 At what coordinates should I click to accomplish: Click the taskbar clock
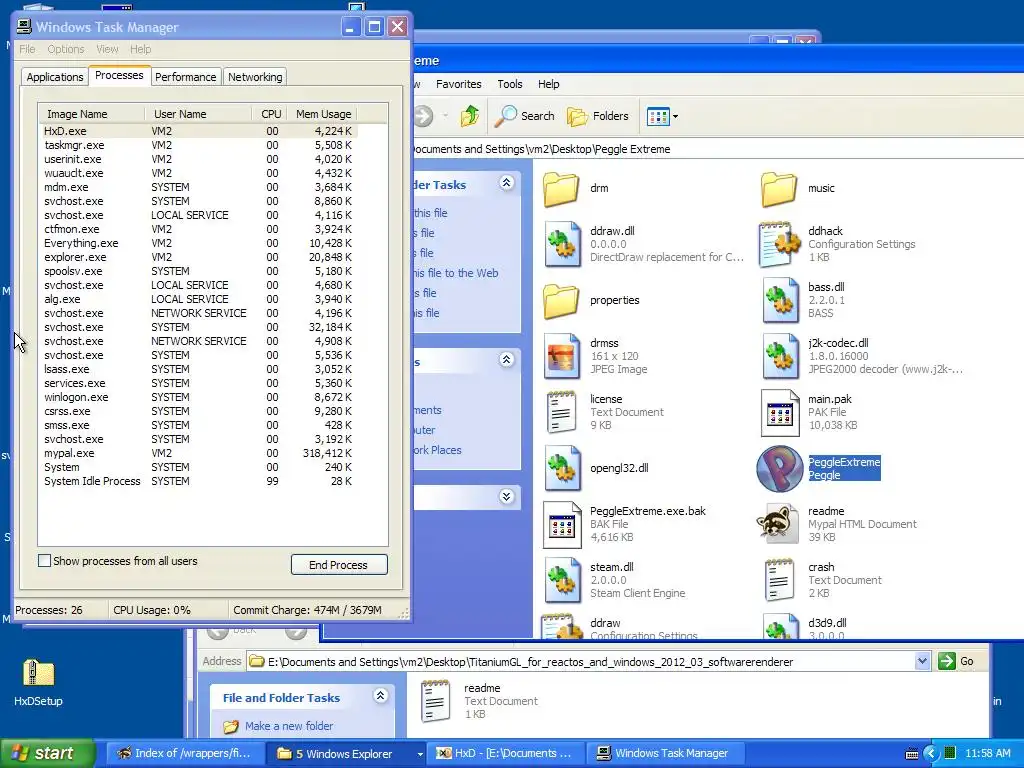coord(987,754)
